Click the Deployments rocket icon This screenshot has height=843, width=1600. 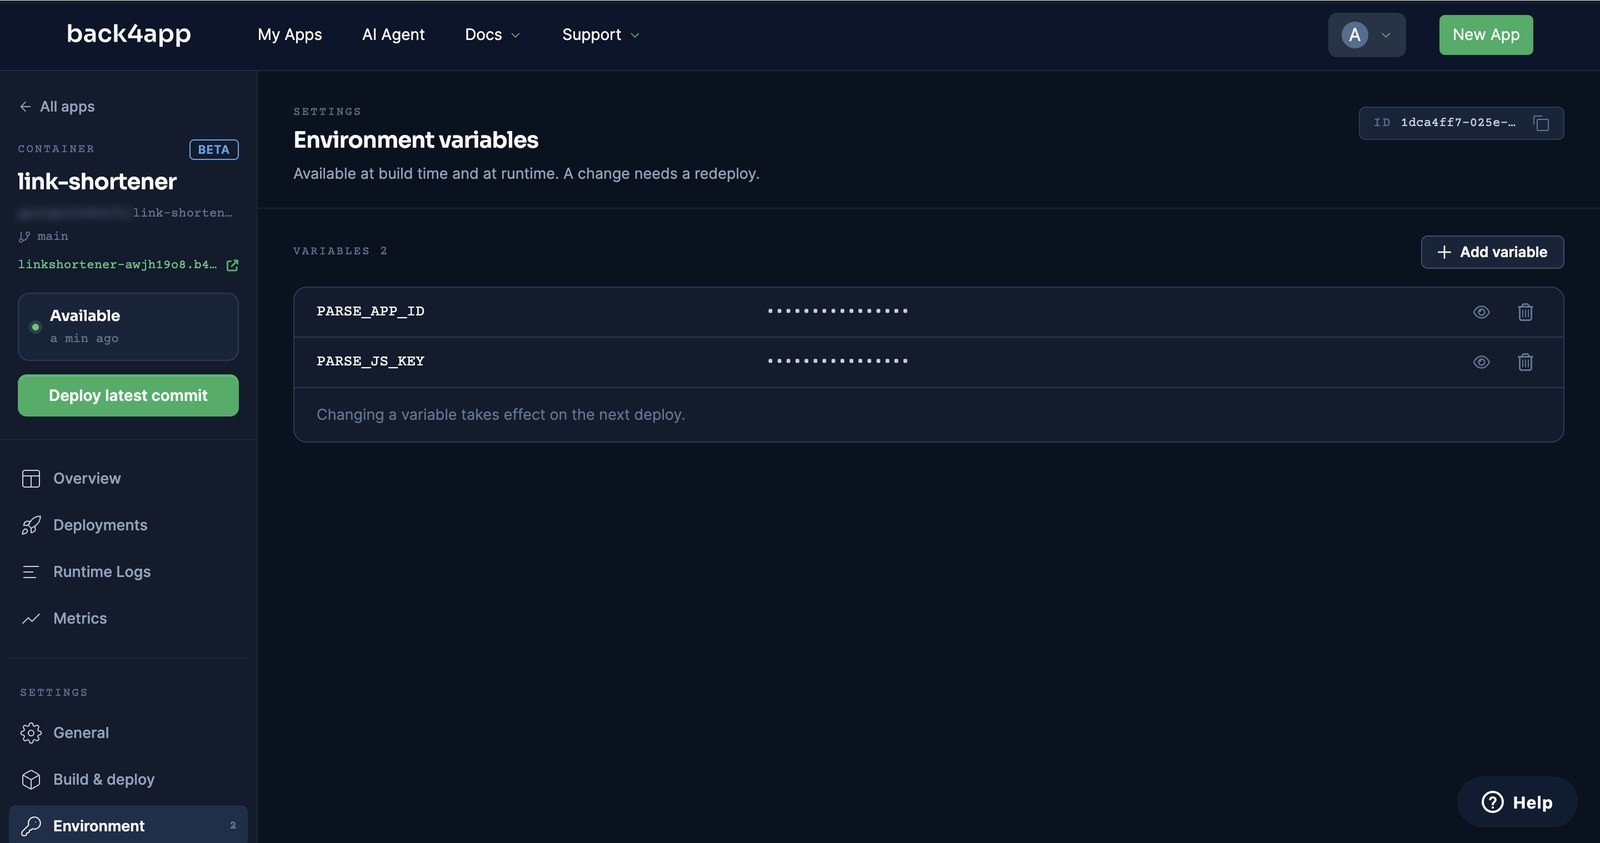(x=31, y=525)
